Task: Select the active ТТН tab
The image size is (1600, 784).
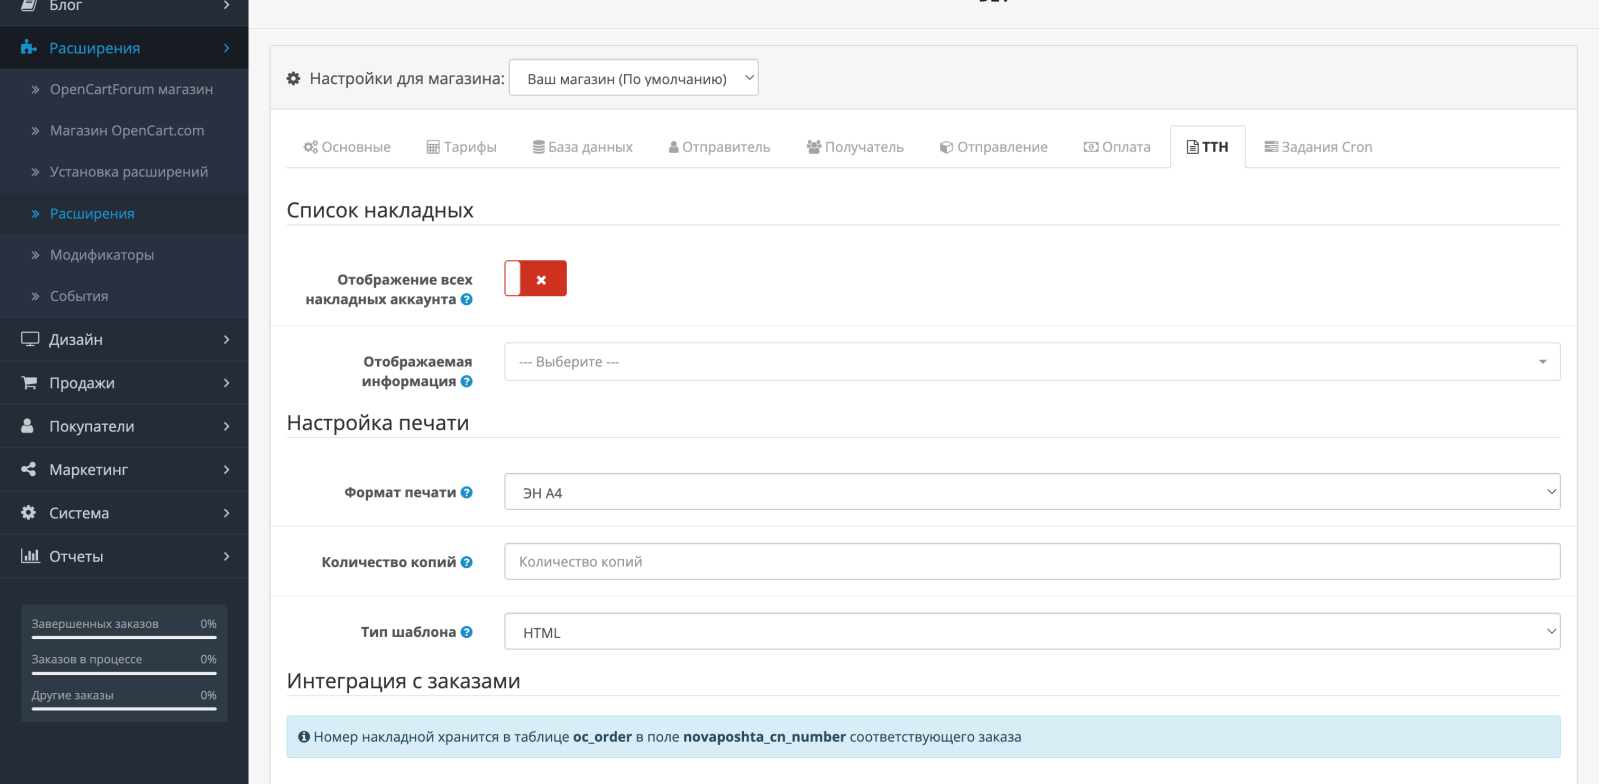Action: click(x=1208, y=147)
